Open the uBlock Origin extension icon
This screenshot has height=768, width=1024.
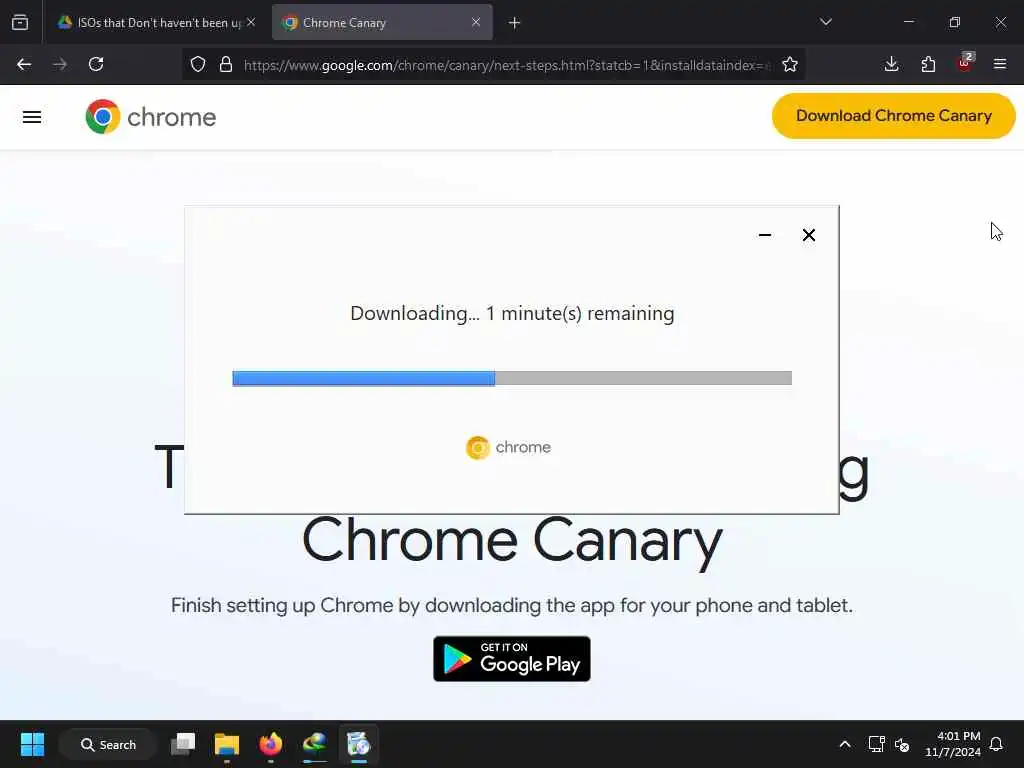[x=965, y=63]
